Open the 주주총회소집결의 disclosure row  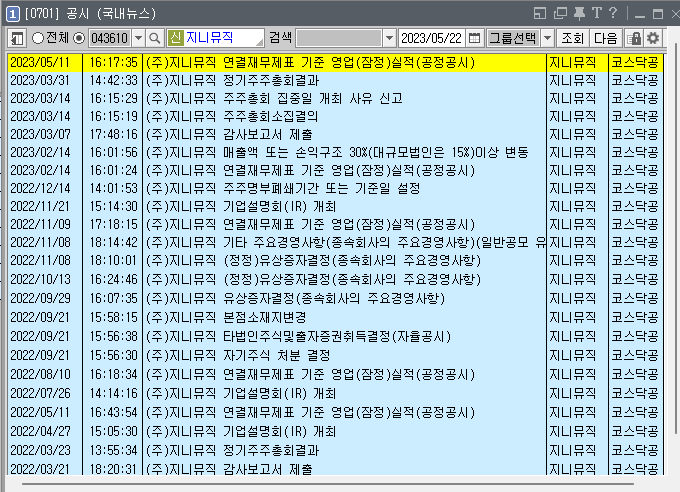(335, 116)
